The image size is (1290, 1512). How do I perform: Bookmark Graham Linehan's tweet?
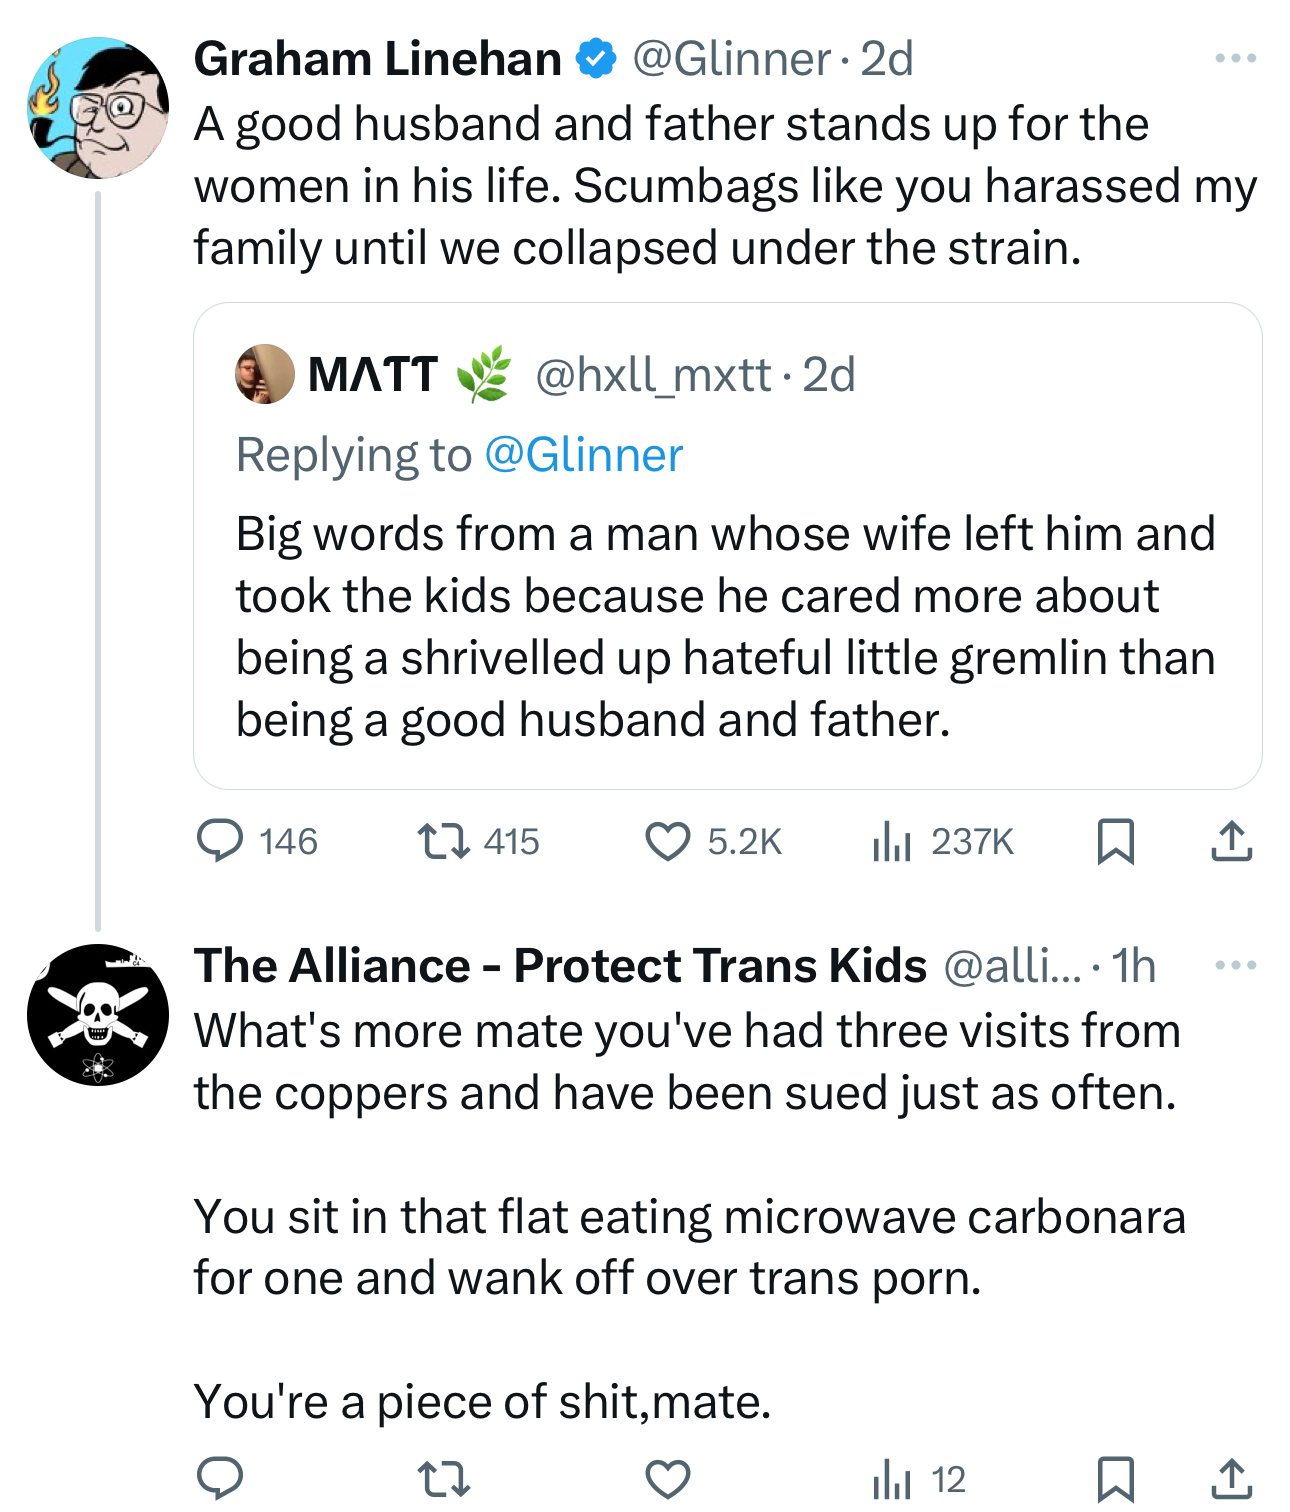(1115, 841)
